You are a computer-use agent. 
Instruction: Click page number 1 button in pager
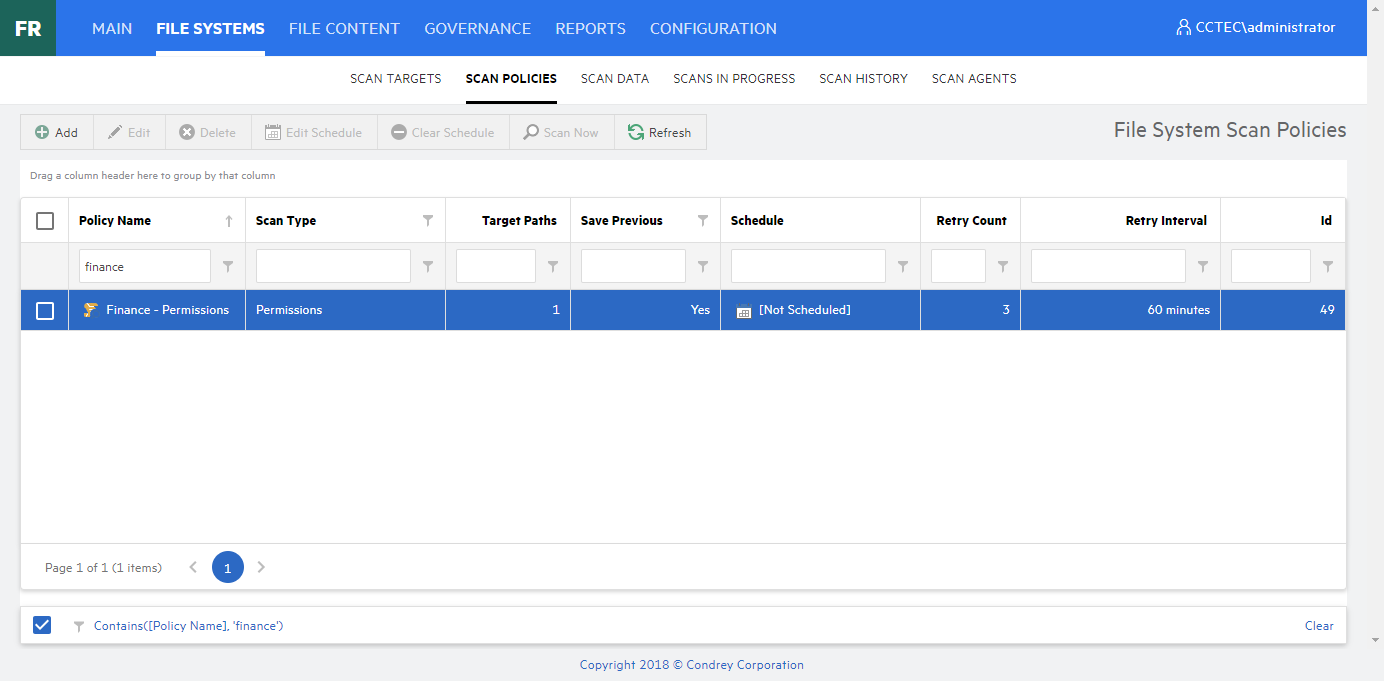pos(227,567)
